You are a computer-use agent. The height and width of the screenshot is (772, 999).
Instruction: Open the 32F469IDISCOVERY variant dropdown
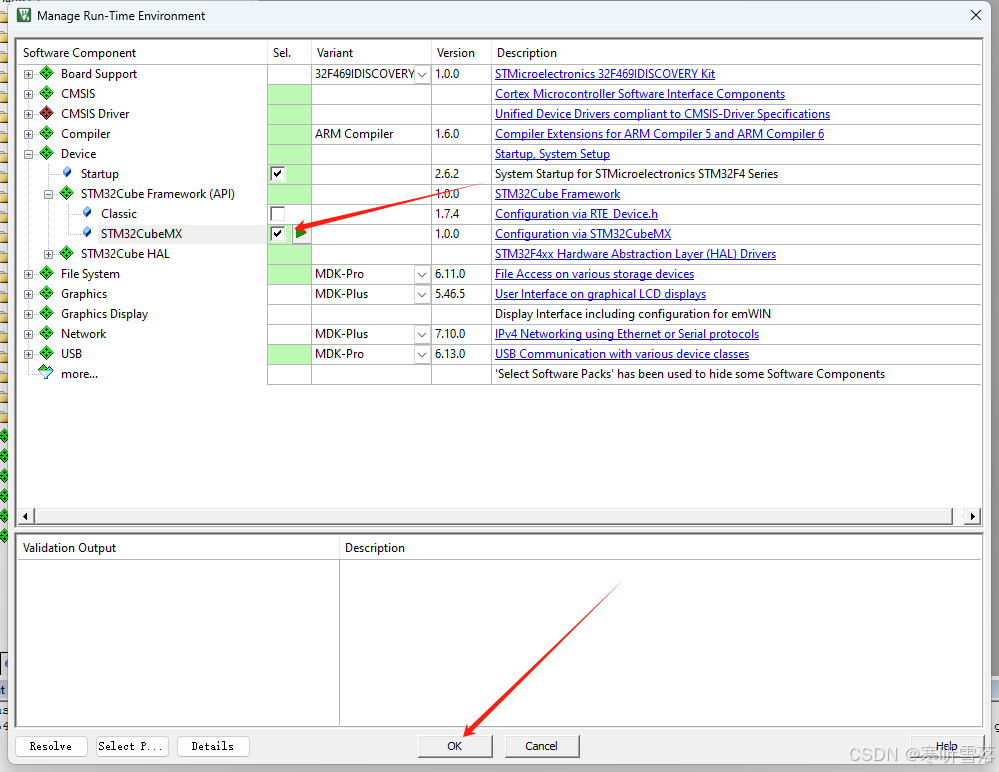pos(422,75)
